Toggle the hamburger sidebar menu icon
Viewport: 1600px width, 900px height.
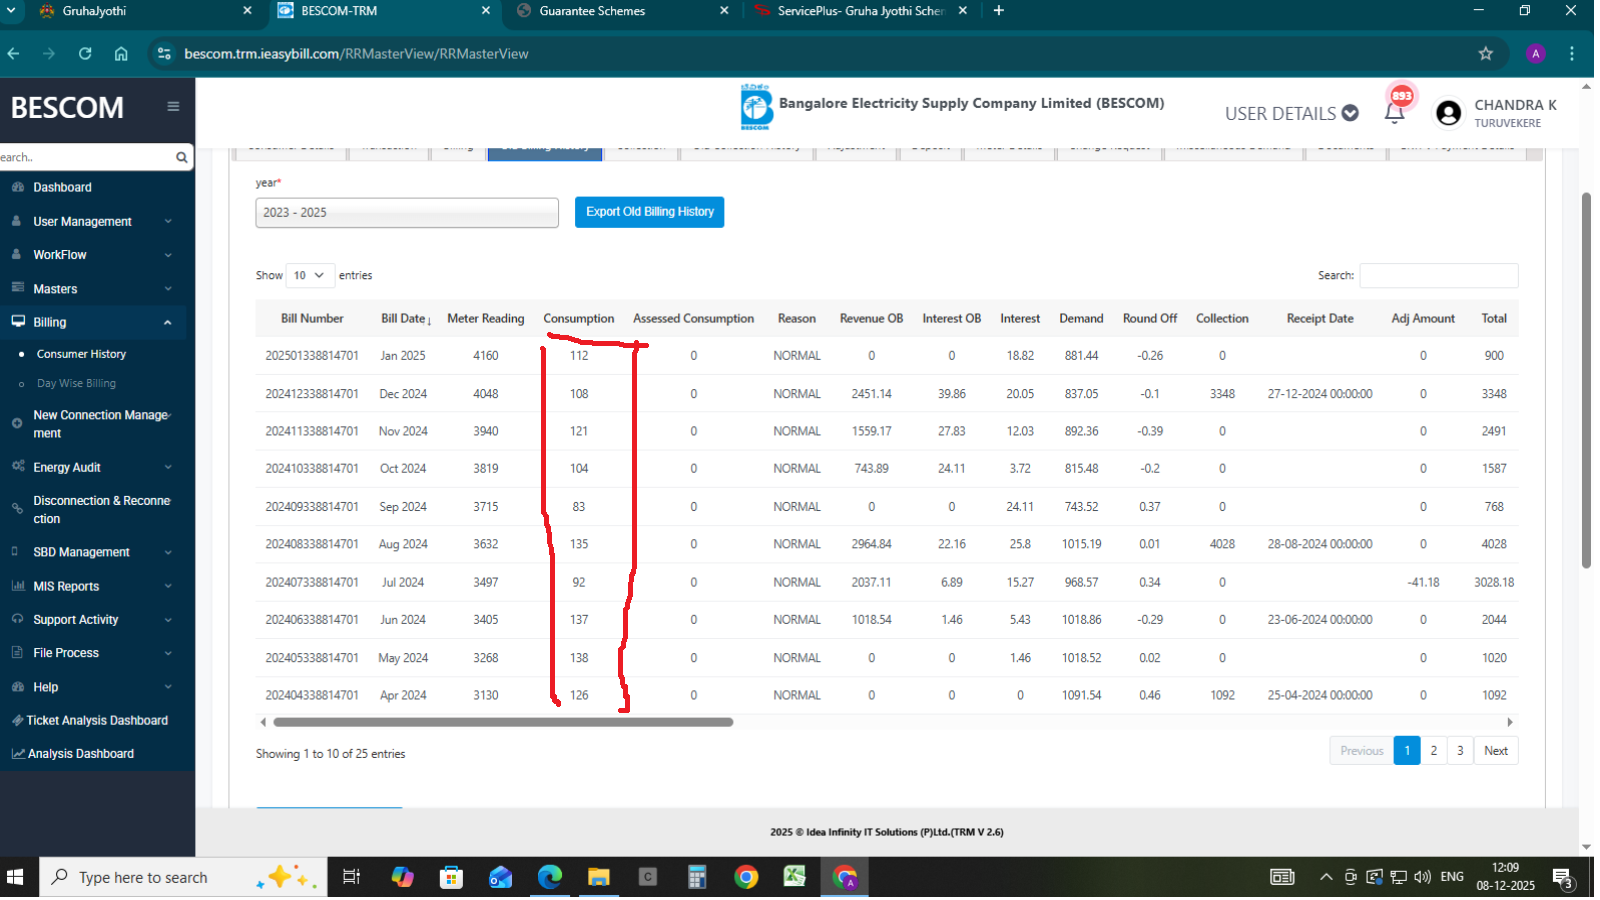[173, 106]
